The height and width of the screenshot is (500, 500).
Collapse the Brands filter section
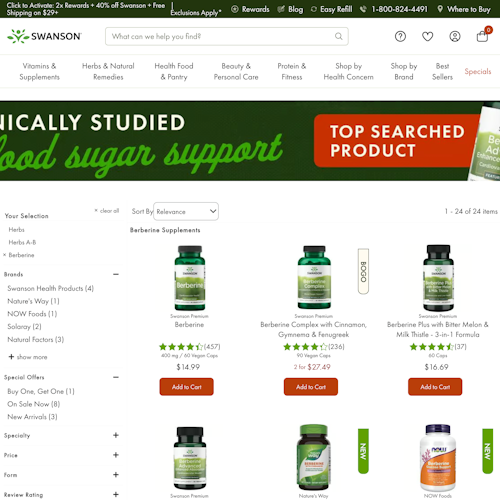(x=116, y=274)
